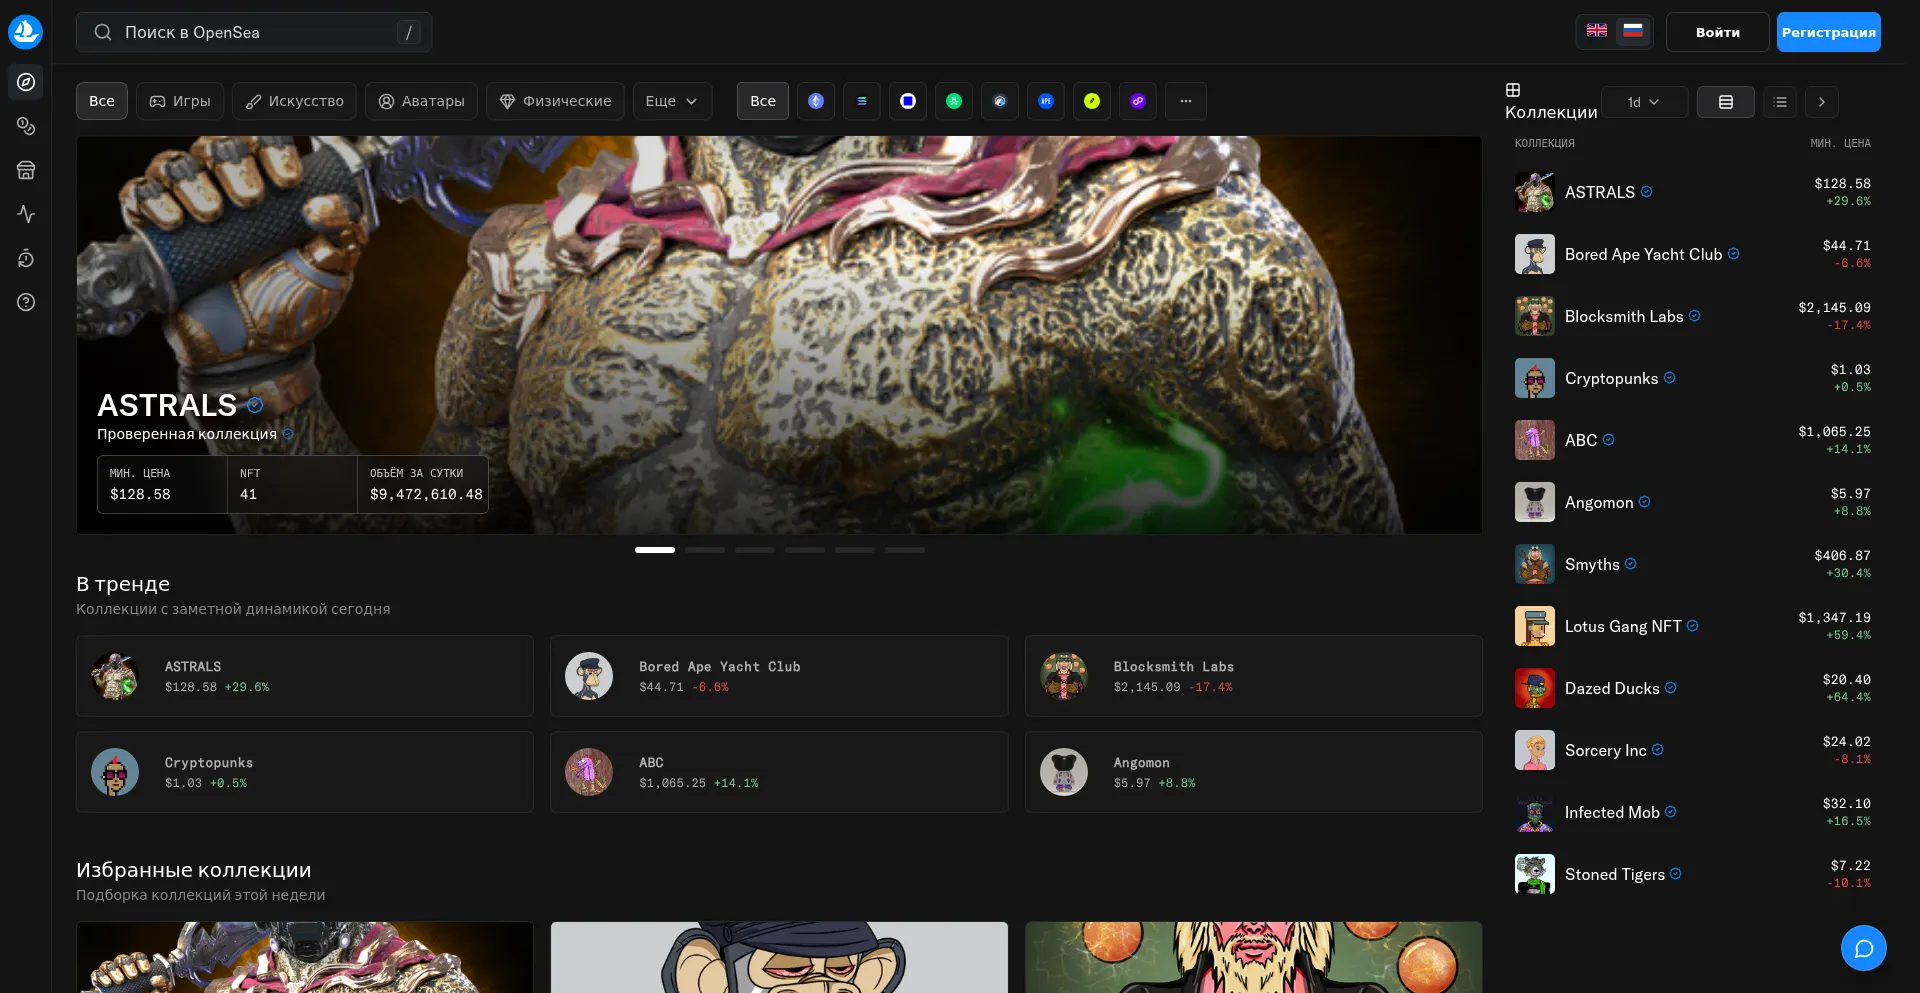Open the chat support bubble icon
This screenshot has width=1920, height=993.
1864,948
